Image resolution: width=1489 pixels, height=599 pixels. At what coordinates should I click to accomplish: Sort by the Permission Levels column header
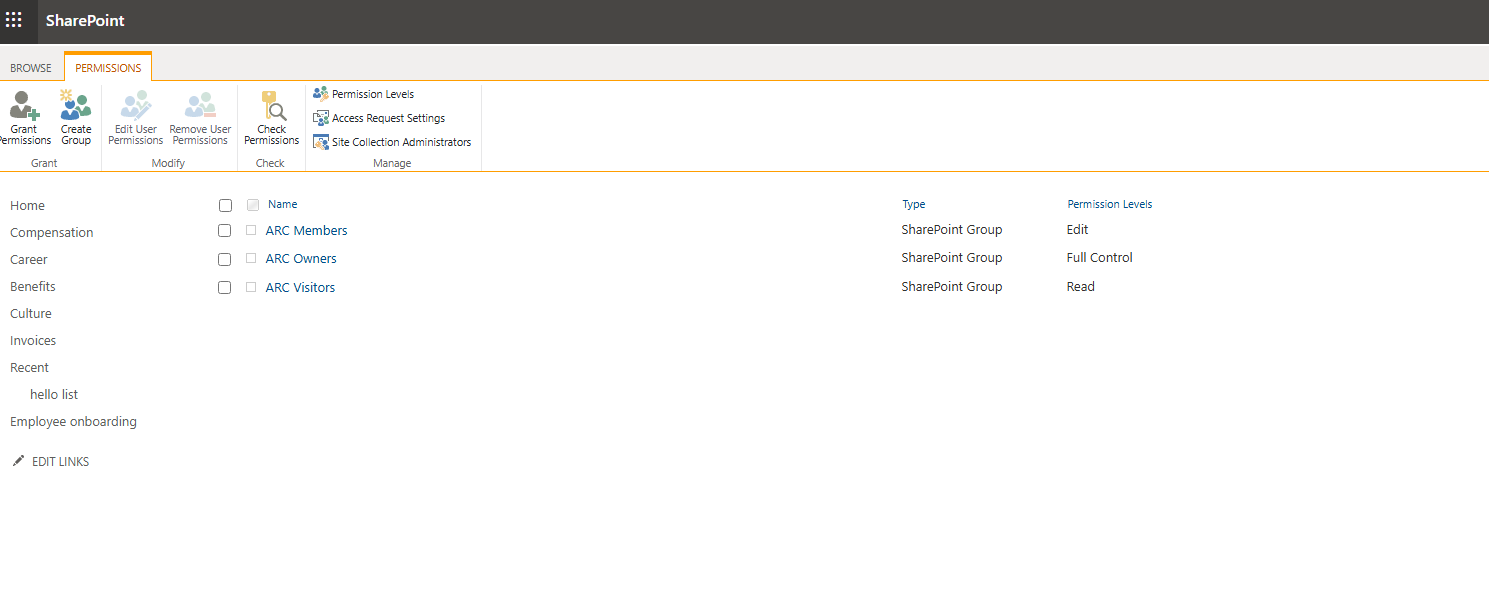(1109, 204)
